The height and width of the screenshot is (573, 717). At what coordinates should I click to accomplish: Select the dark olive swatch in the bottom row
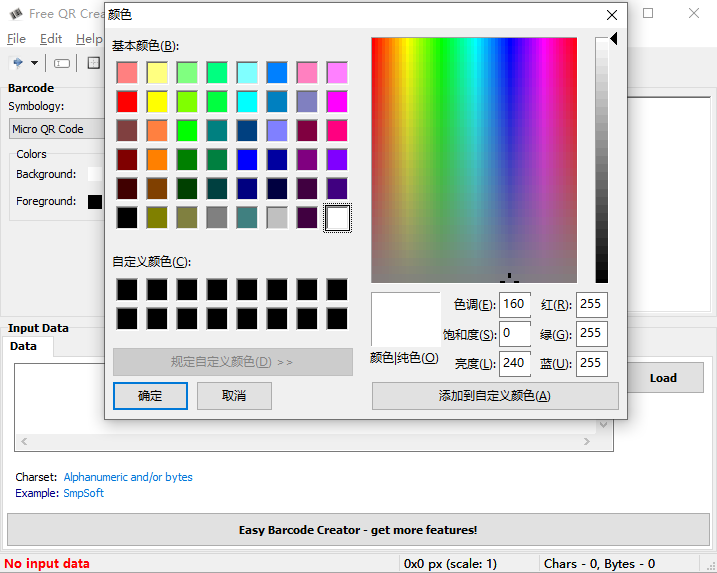[157, 218]
